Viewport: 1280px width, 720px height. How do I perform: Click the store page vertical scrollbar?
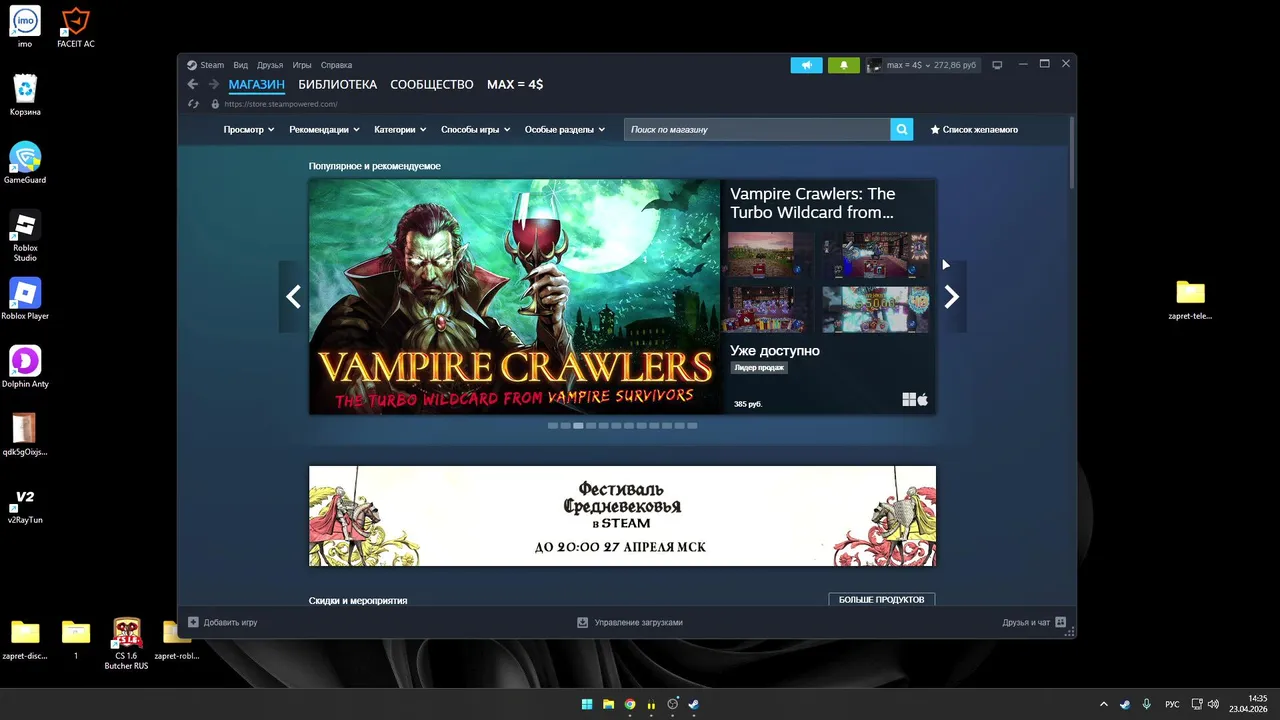(x=1072, y=153)
